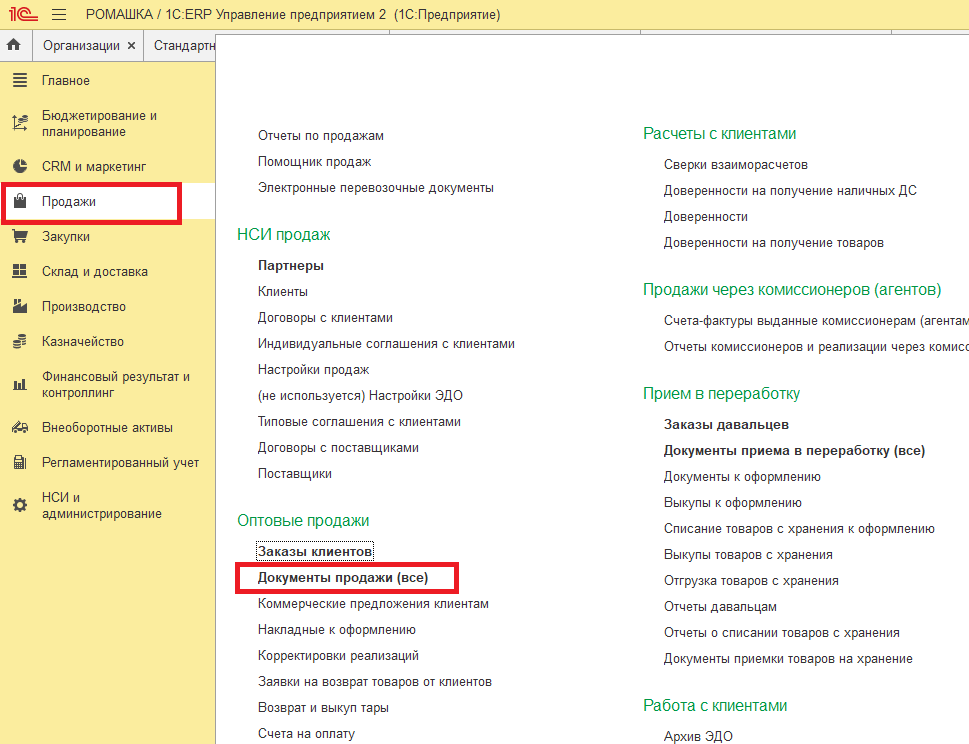This screenshot has width=969, height=744.
Task: Click the Склад и доставка icon
Action: point(20,271)
